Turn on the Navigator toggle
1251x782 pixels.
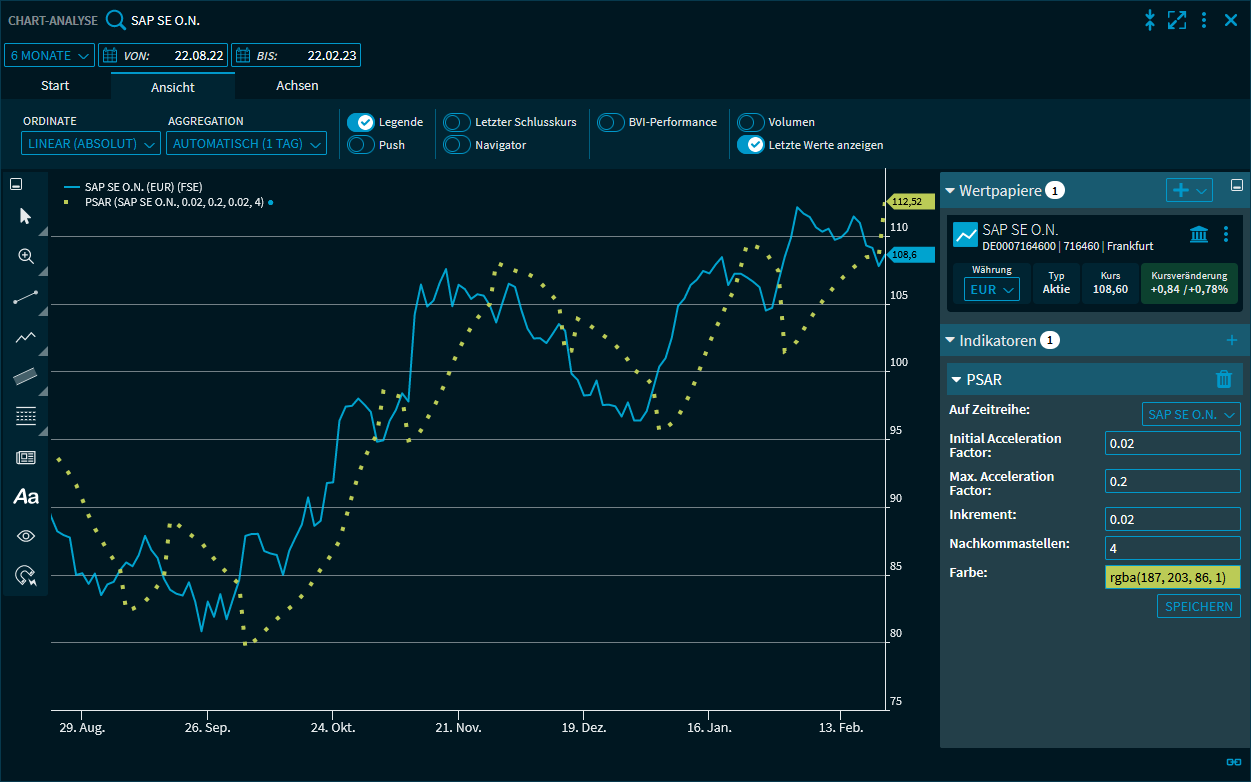[x=457, y=145]
